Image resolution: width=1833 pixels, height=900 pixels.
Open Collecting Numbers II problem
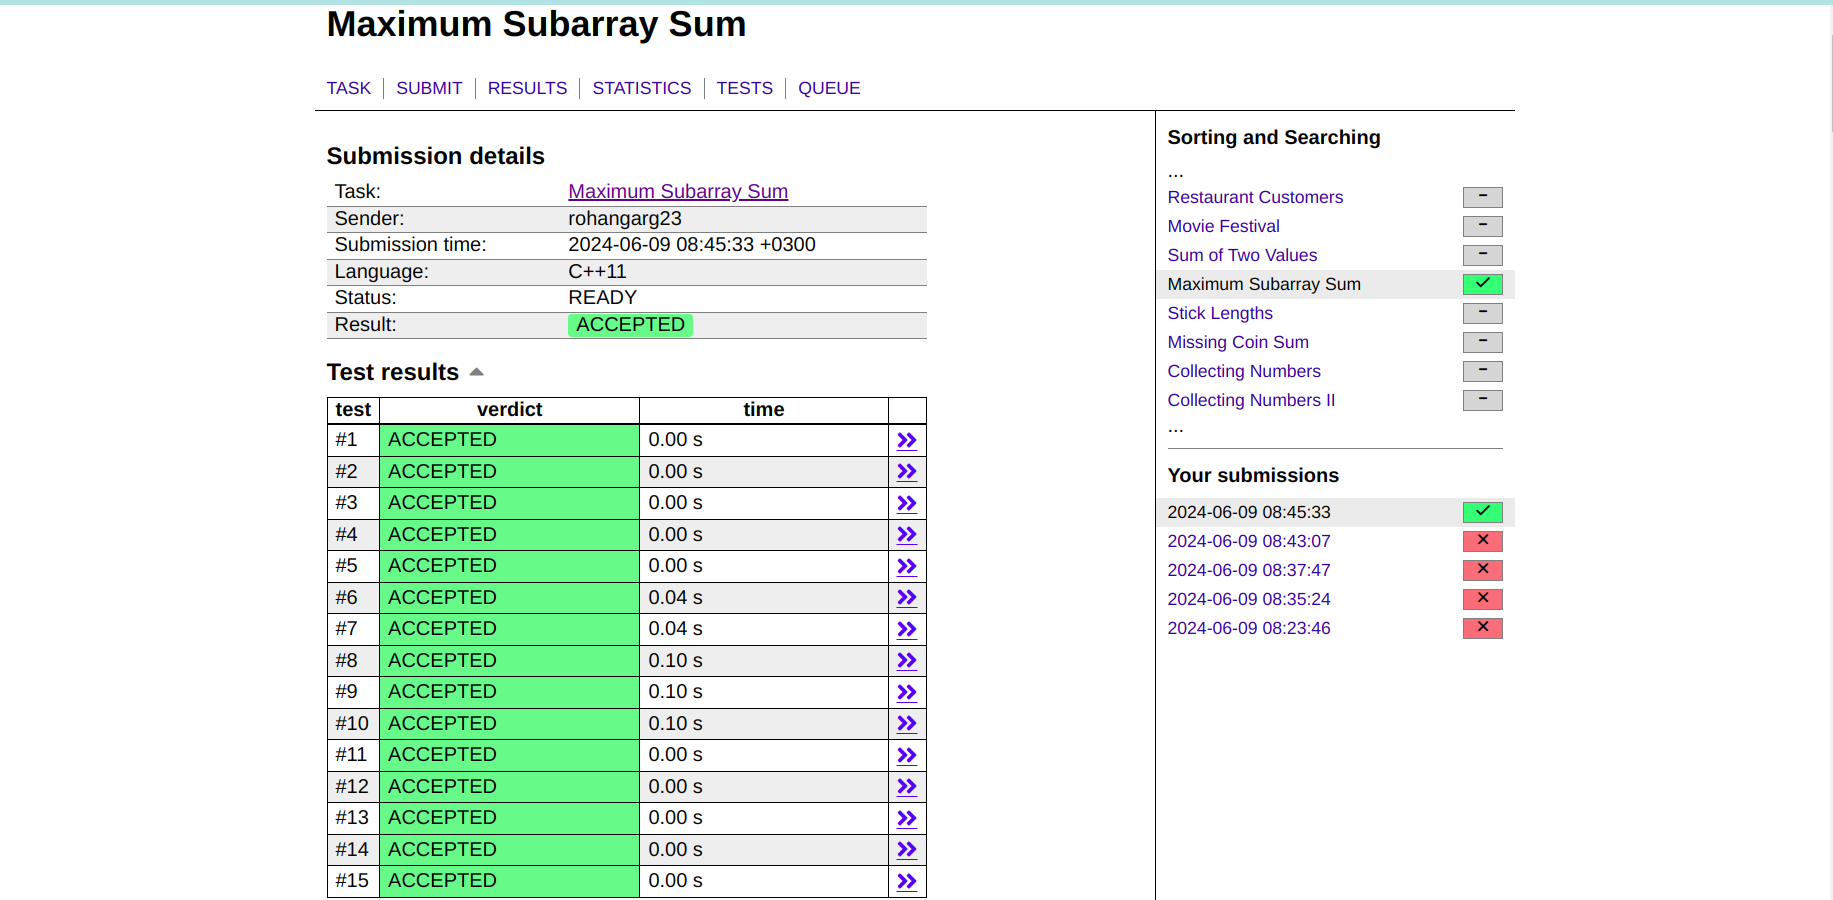click(1251, 400)
